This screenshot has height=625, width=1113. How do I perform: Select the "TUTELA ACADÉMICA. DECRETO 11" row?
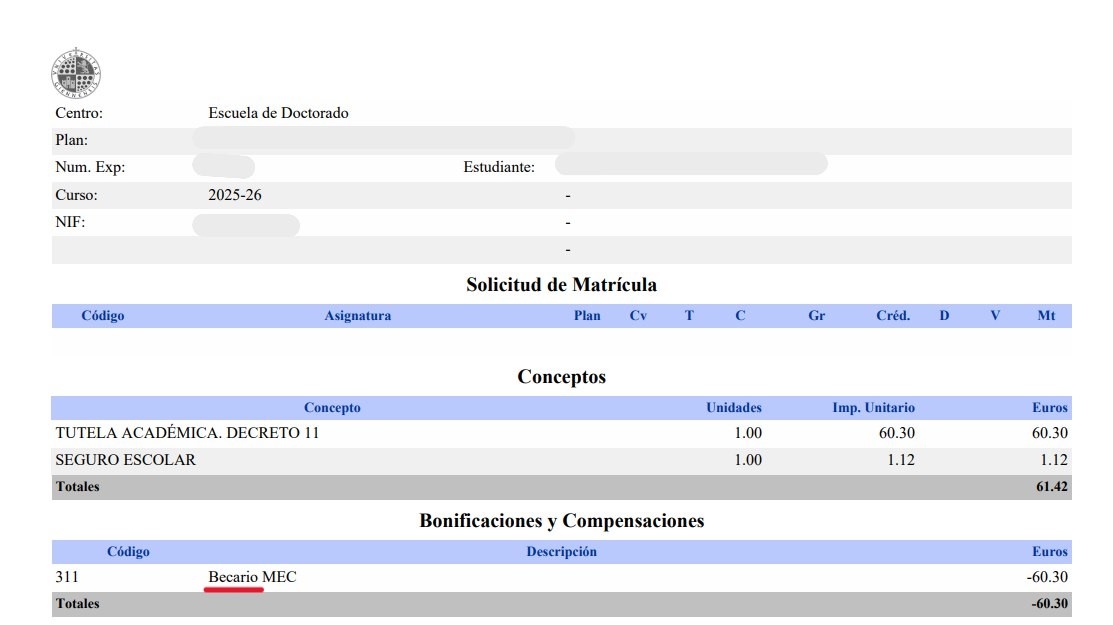(188, 434)
